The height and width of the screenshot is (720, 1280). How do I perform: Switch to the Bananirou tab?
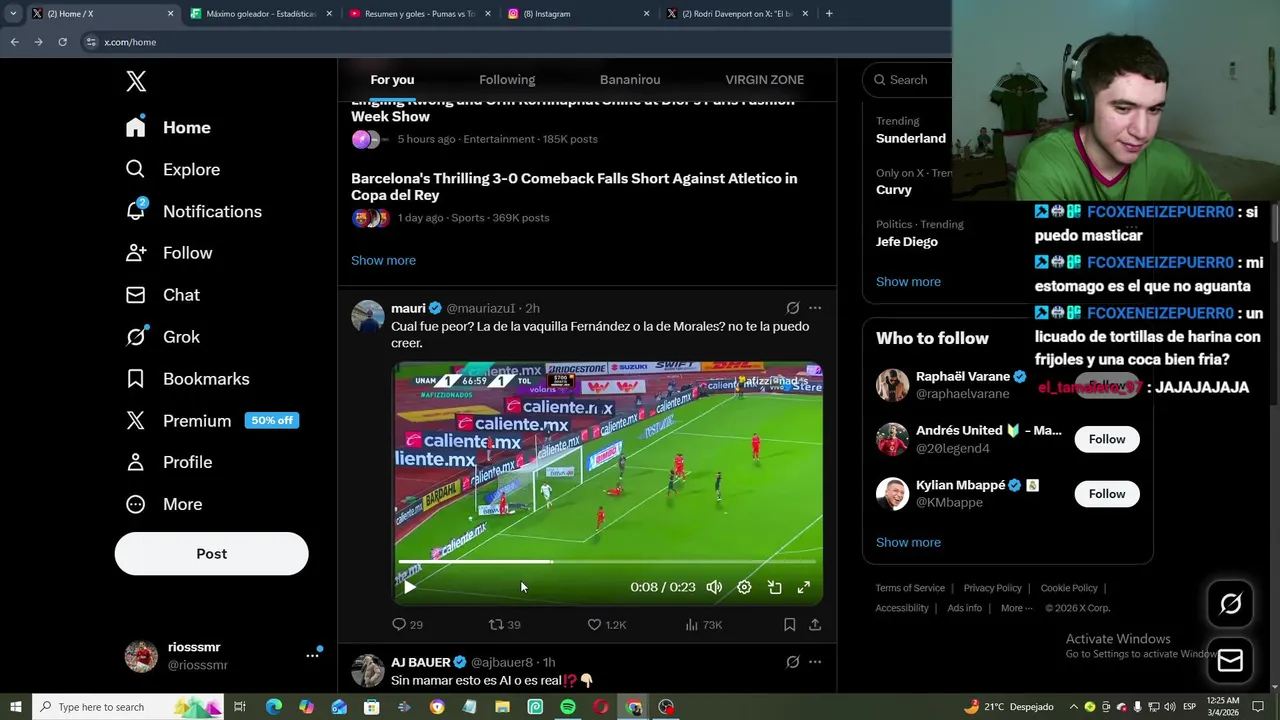(630, 80)
